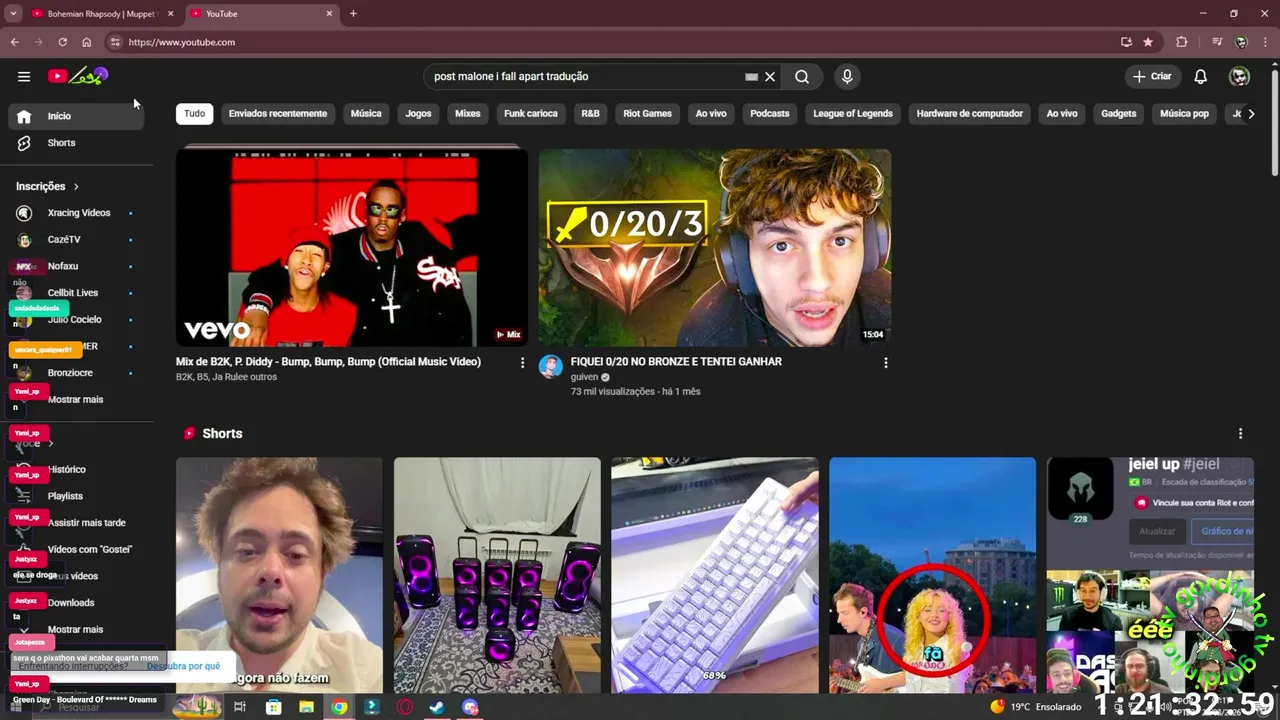Screen dimensions: 1280x720
Task: Open CazéTV subscription
Action: 76,240
